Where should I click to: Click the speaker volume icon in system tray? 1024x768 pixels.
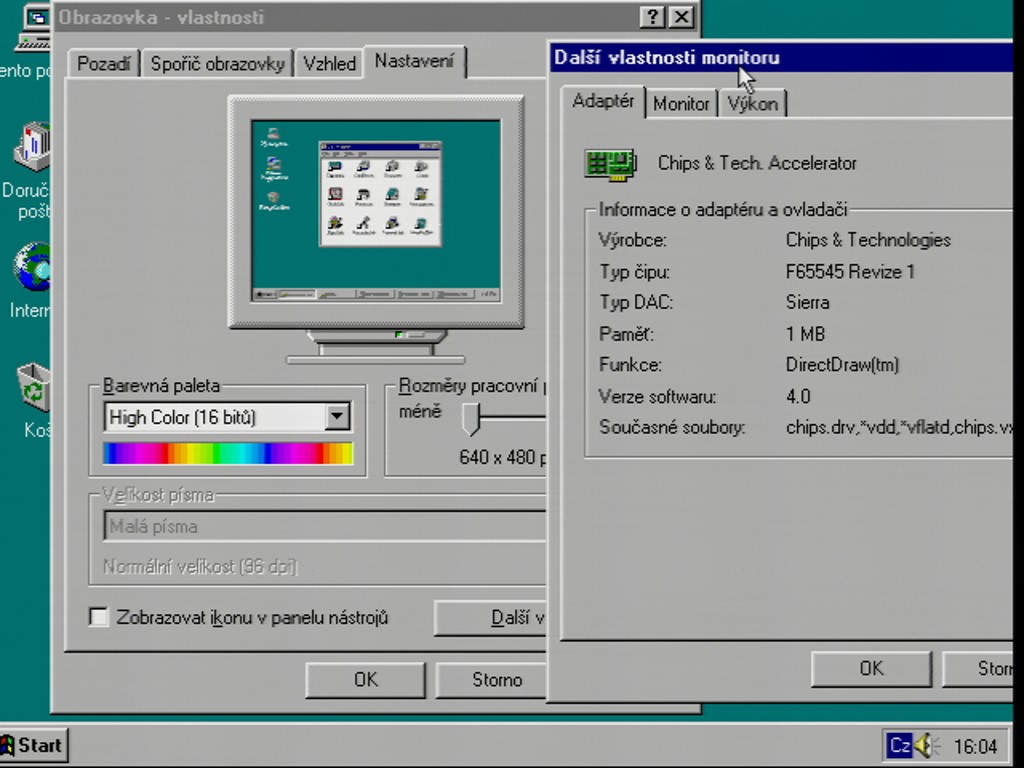[927, 745]
